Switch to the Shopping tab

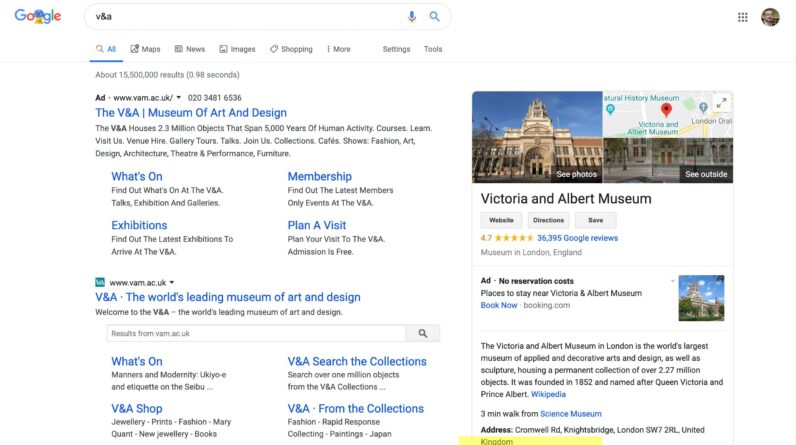[291, 49]
